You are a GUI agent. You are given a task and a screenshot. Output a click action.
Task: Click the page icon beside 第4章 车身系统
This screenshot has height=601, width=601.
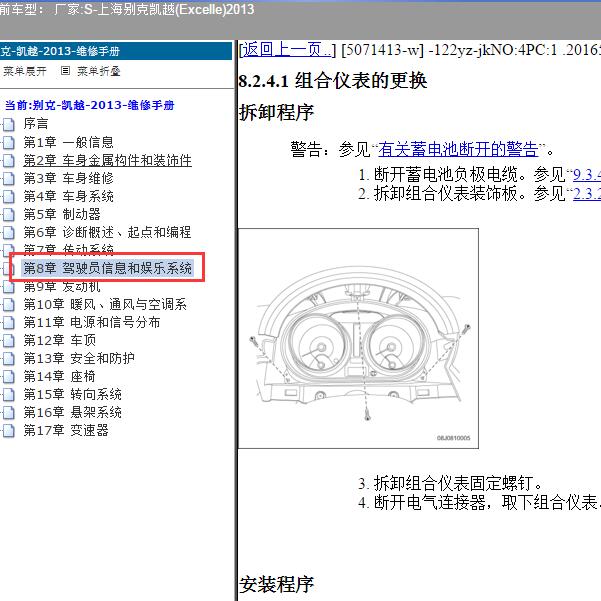[8, 197]
